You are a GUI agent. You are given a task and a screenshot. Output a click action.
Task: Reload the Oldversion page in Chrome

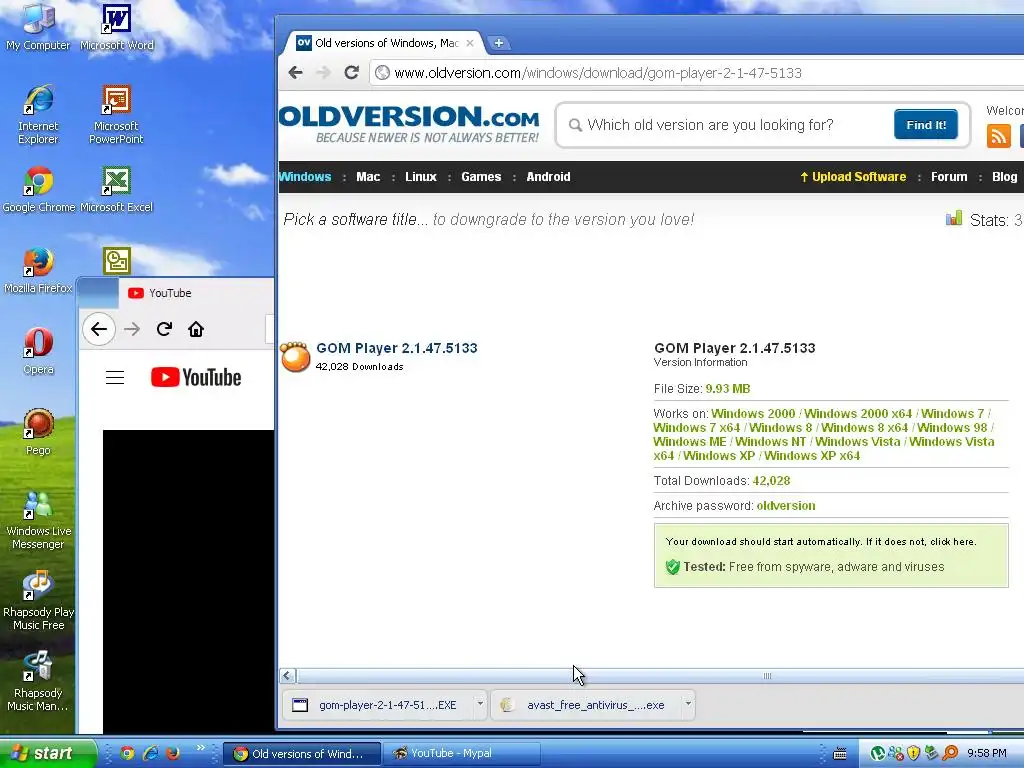(351, 72)
